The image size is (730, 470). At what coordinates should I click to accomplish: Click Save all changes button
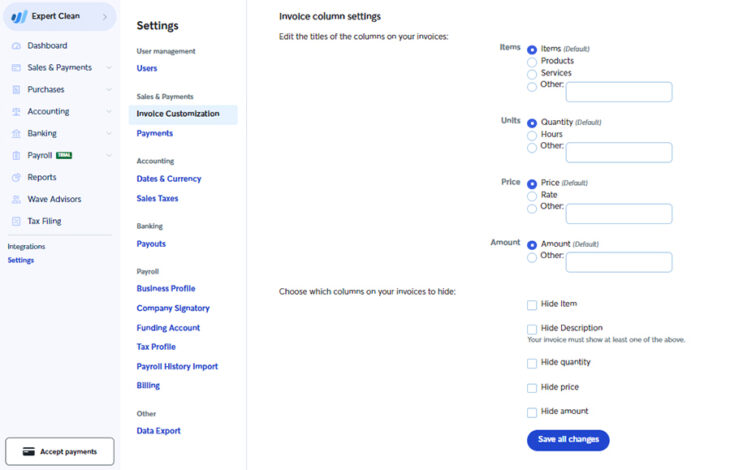[567, 440]
